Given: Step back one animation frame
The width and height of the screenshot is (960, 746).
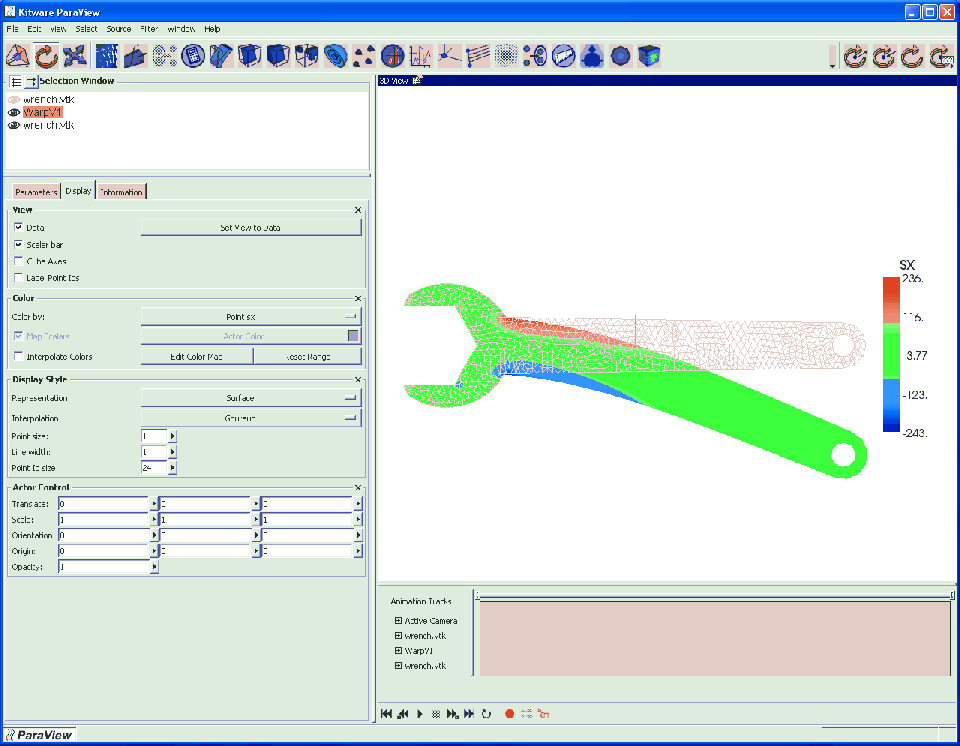Looking at the screenshot, I should pos(403,714).
